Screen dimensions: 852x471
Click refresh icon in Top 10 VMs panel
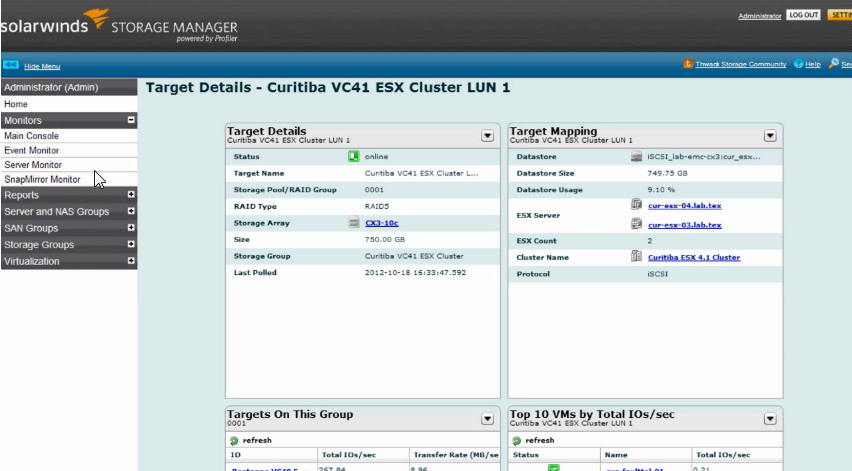(517, 441)
